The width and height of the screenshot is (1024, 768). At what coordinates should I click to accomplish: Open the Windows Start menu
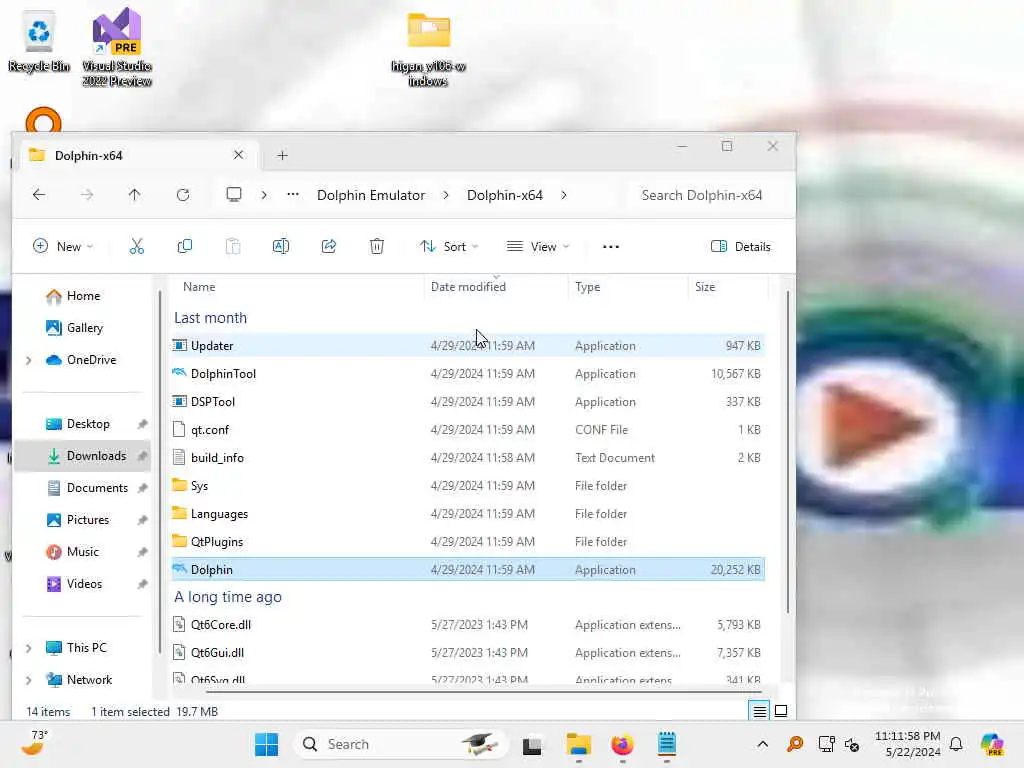[x=266, y=744]
